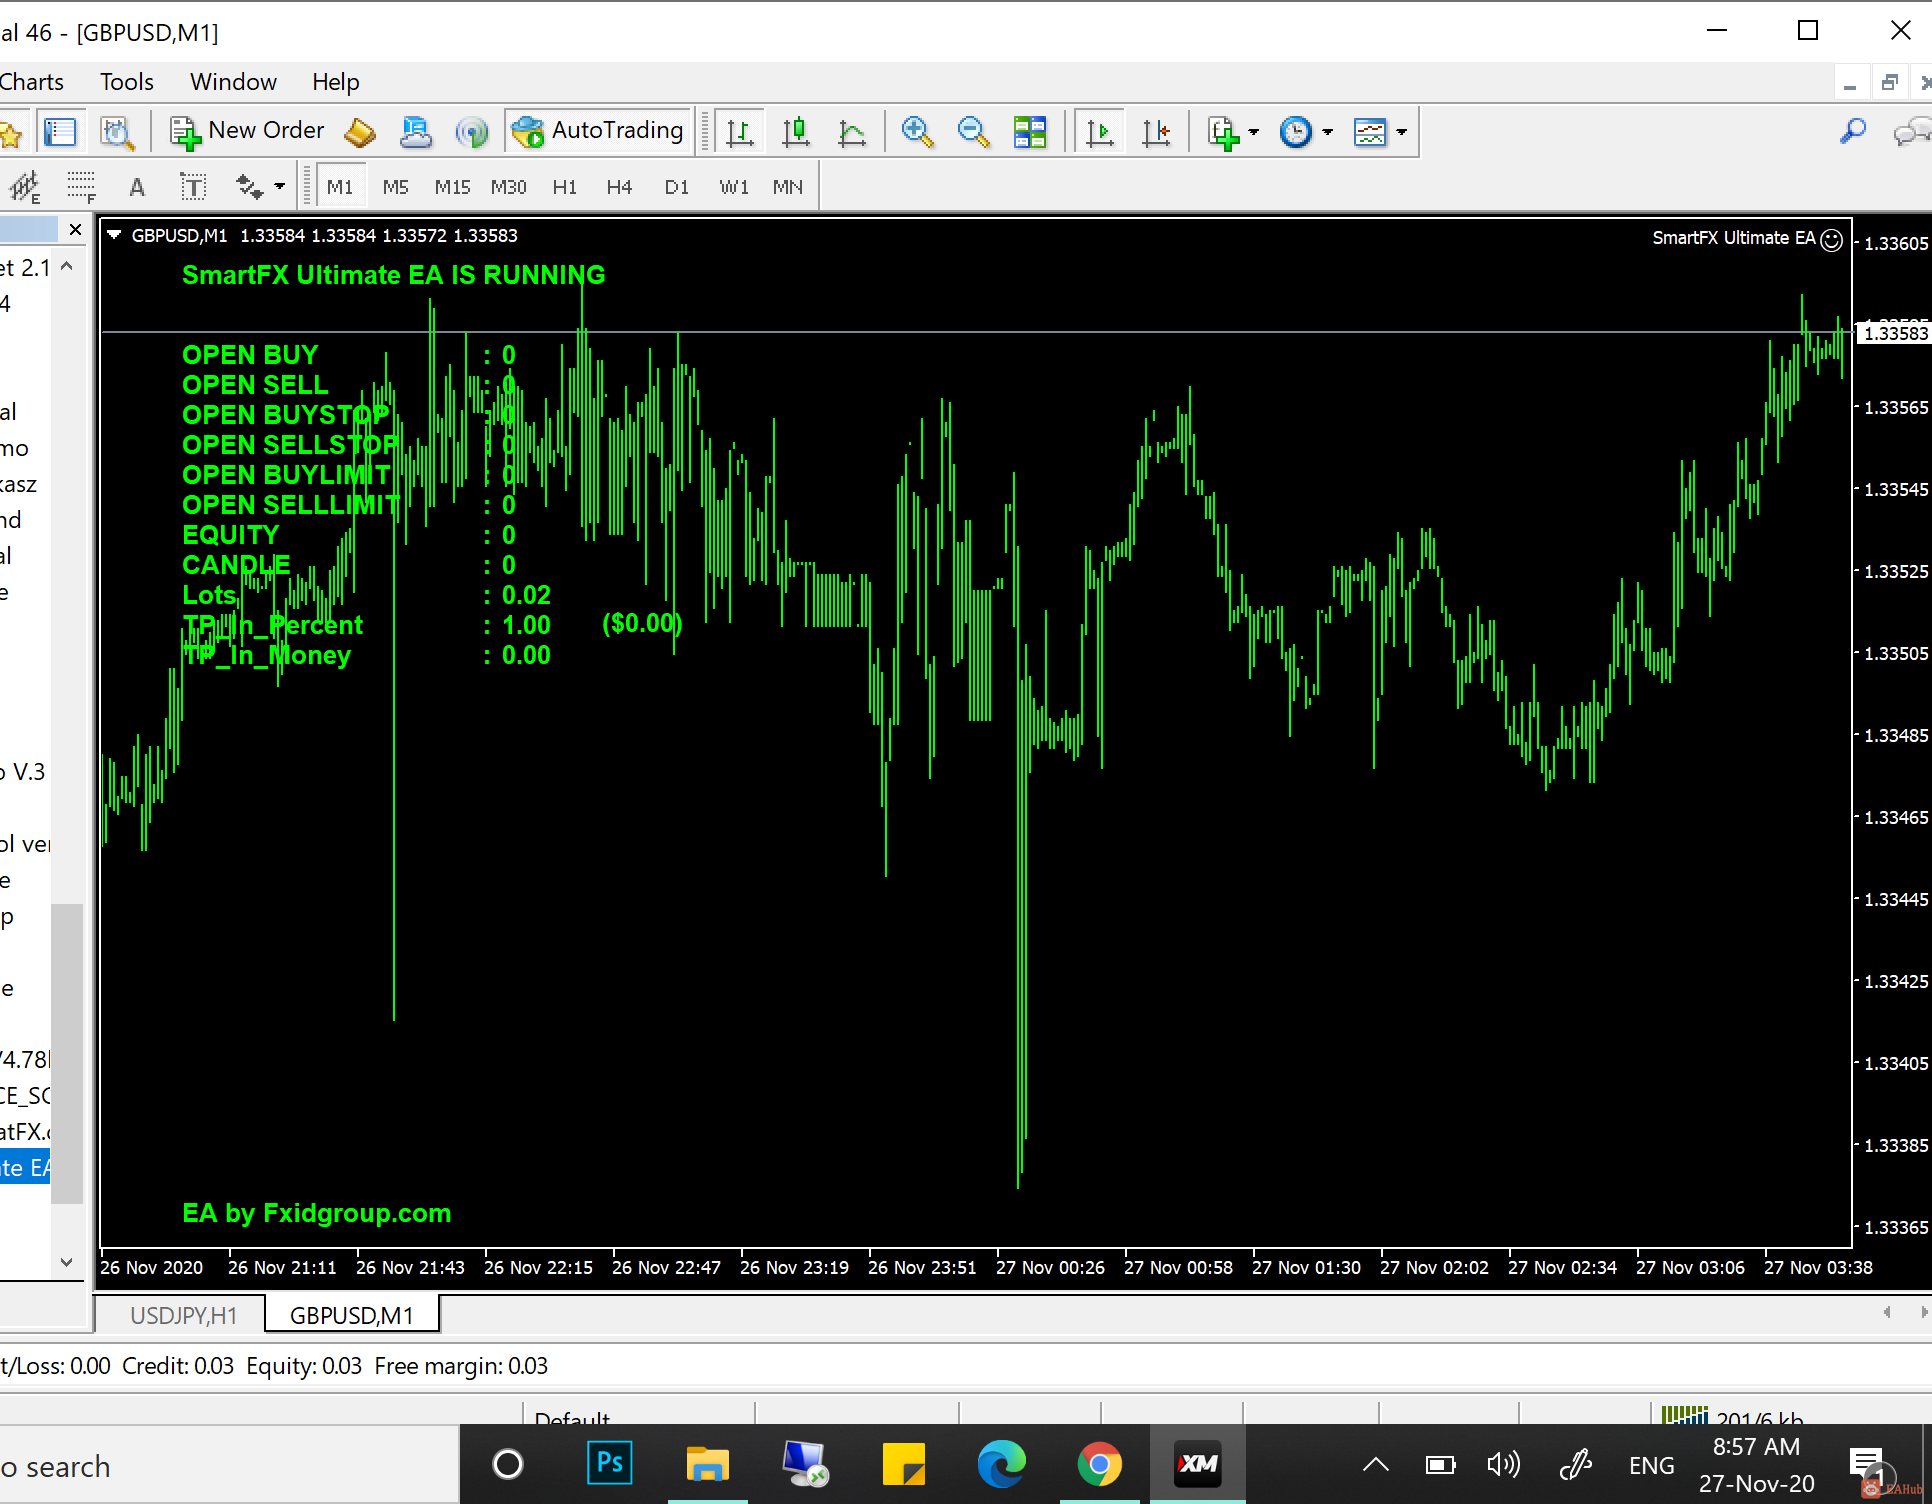Show hidden system tray icons
Image resolution: width=1932 pixels, height=1504 pixels.
coord(1376,1465)
